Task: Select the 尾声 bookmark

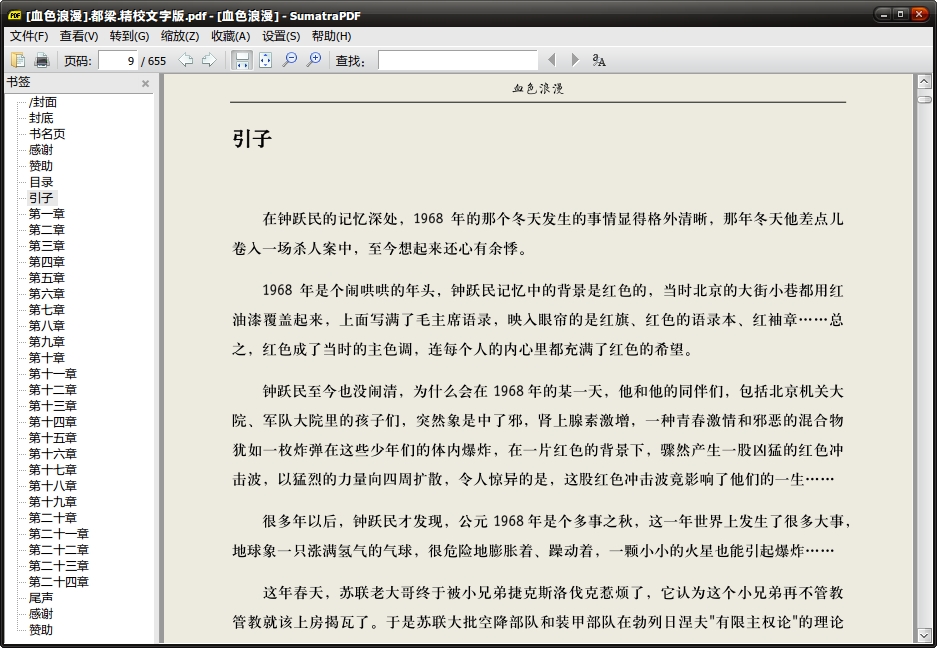Action: click(41, 598)
